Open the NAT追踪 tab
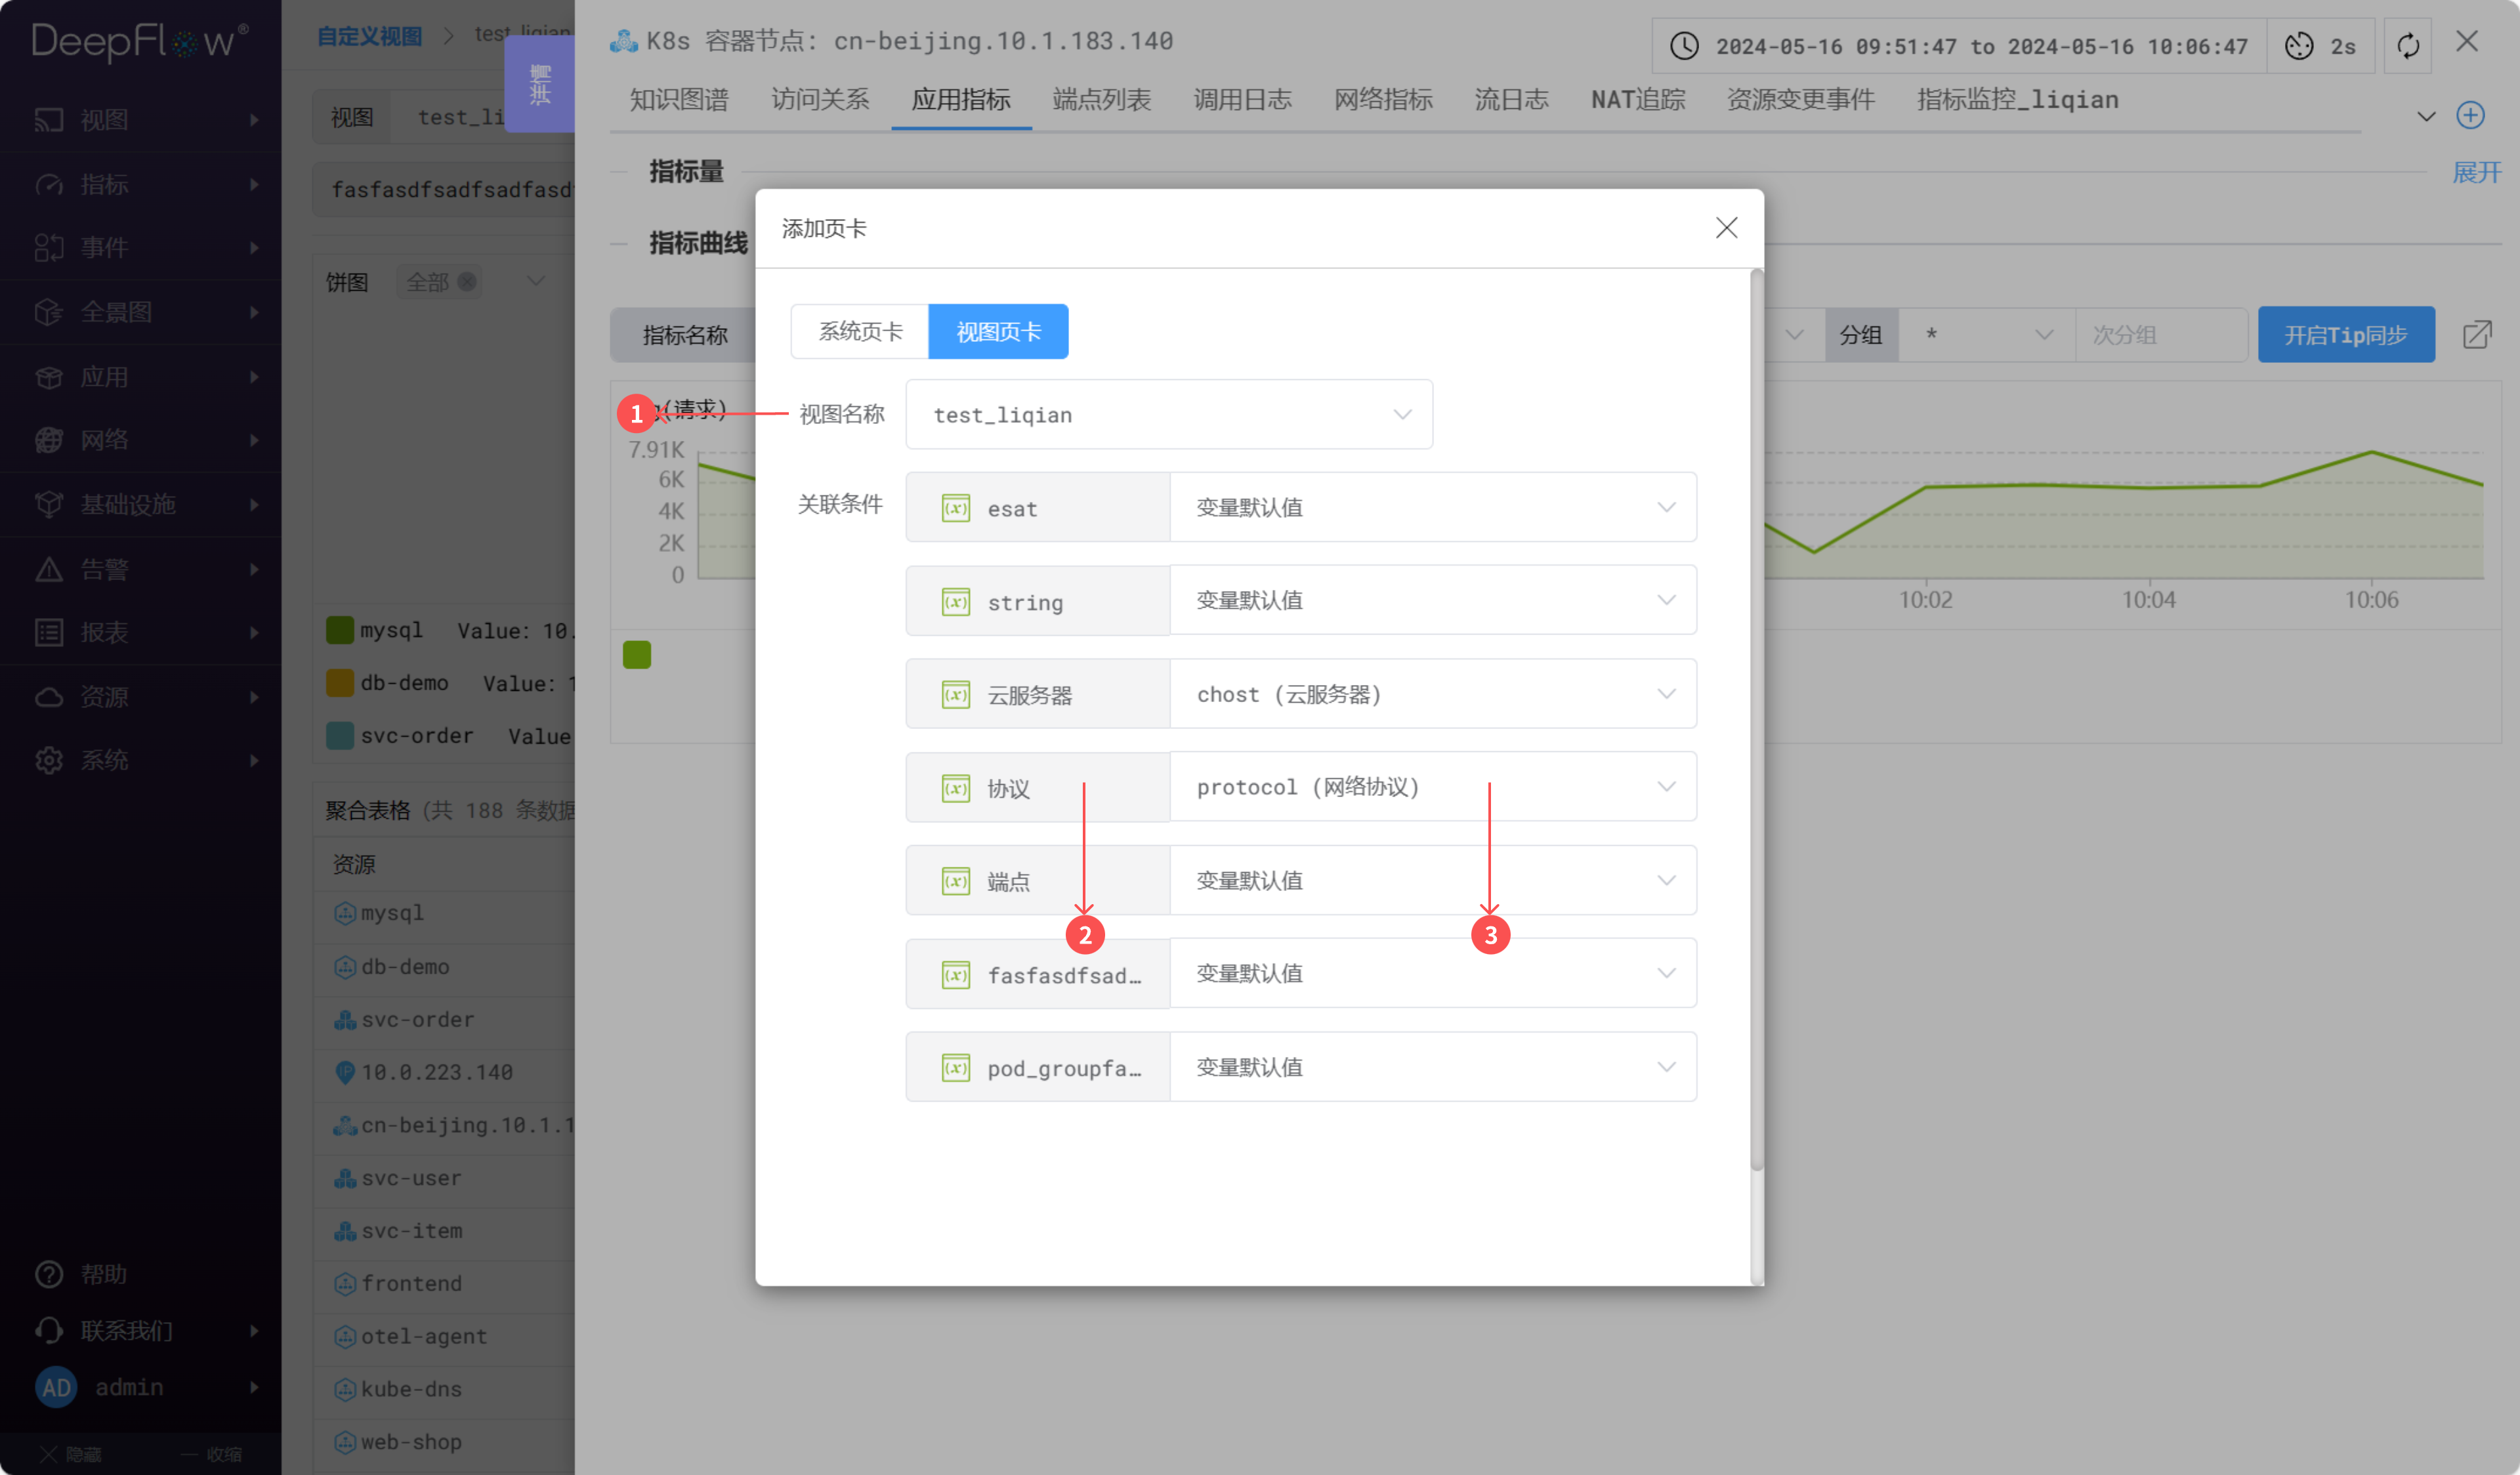2520x1475 pixels. (1638, 99)
